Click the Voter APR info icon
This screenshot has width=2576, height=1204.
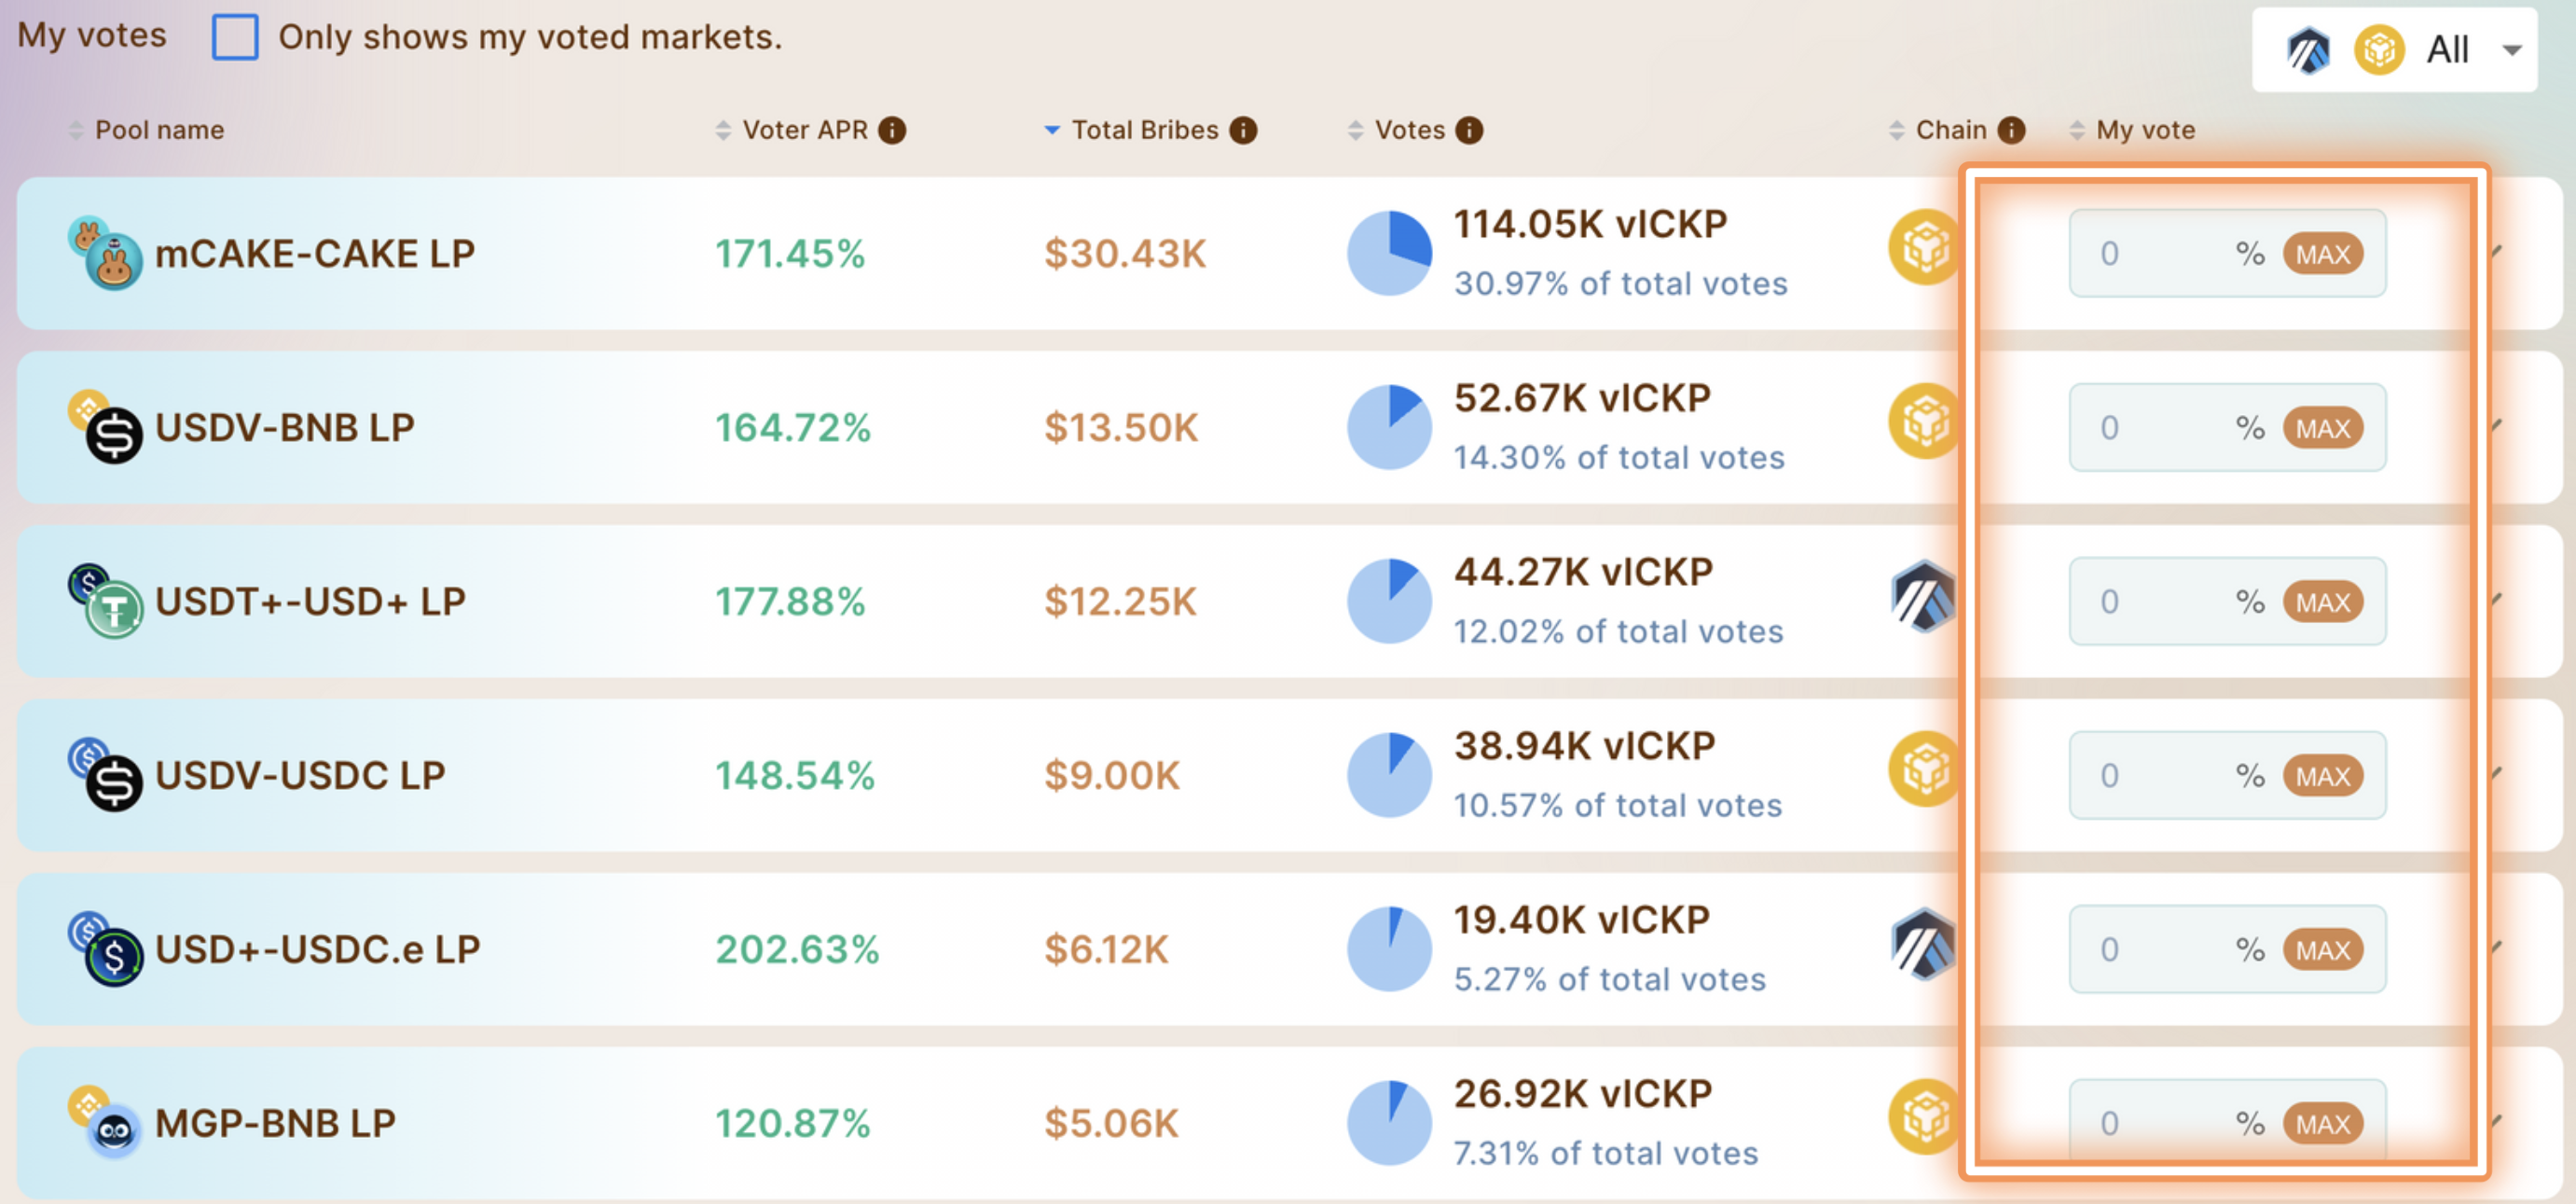point(891,130)
